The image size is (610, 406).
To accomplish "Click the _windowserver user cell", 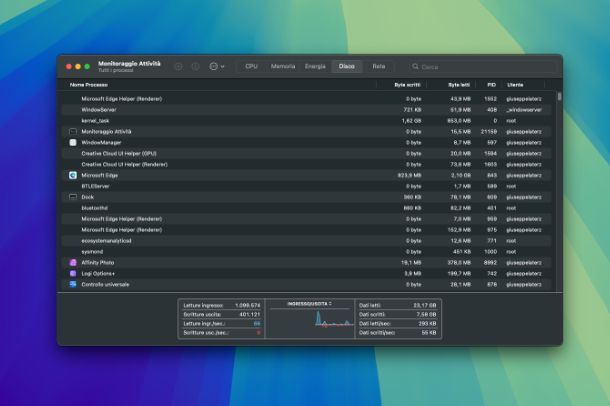I will [x=524, y=110].
